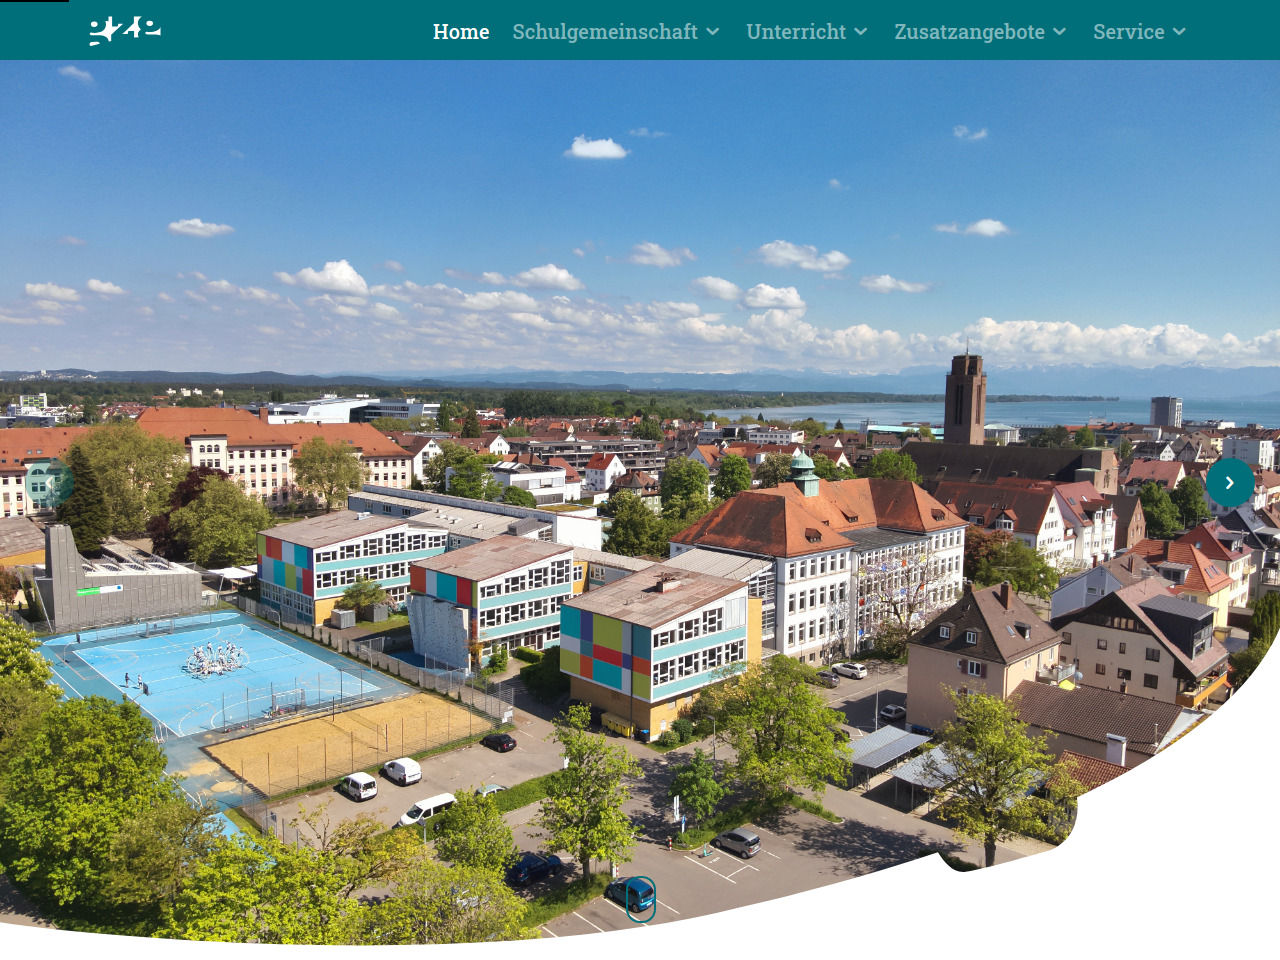Select the Schulgemeinschaft menu label

[604, 32]
